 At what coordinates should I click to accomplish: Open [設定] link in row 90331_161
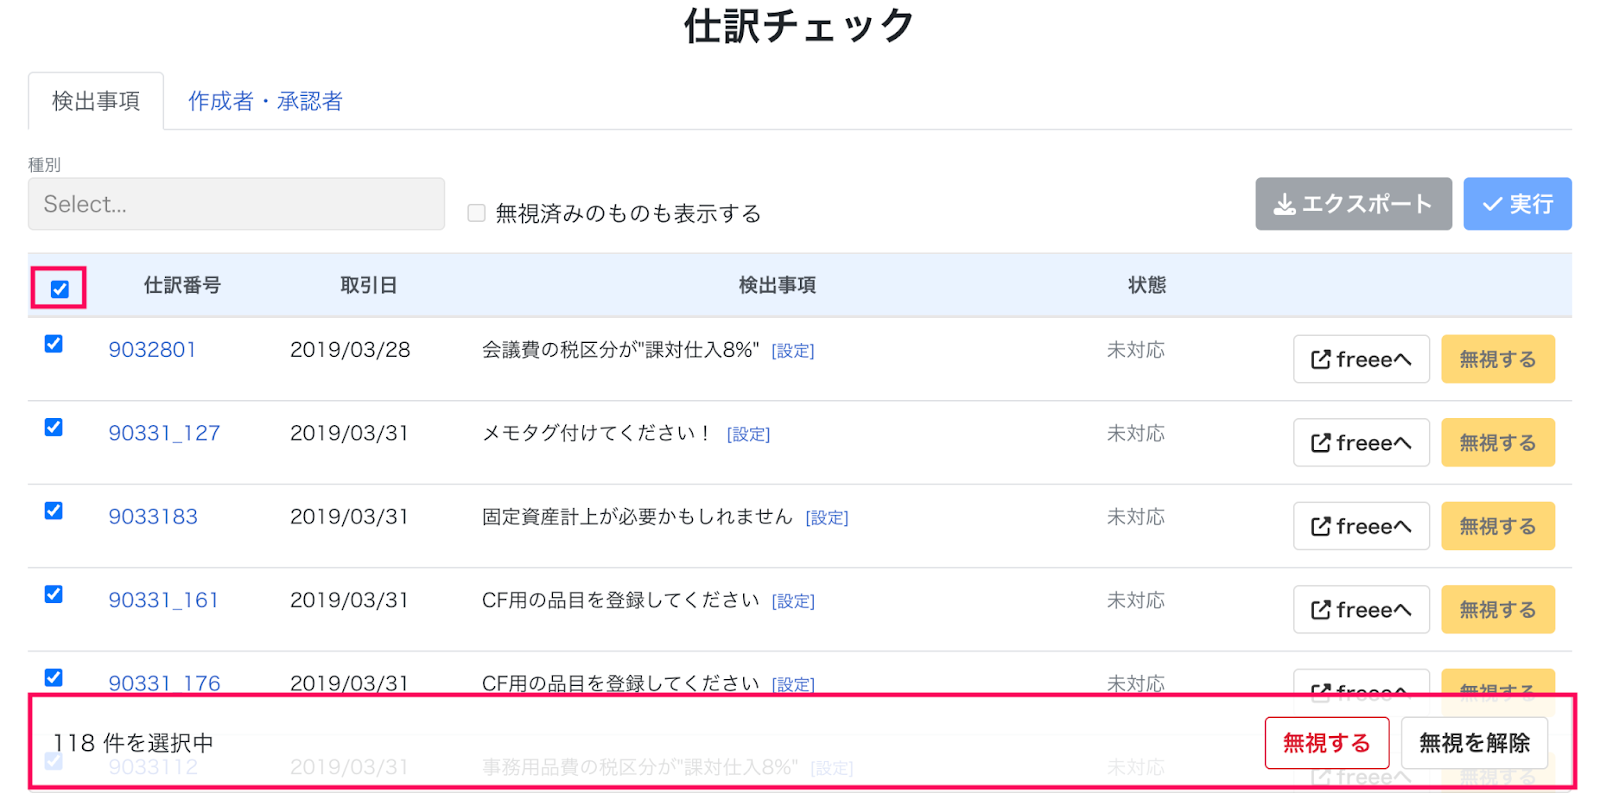click(793, 601)
